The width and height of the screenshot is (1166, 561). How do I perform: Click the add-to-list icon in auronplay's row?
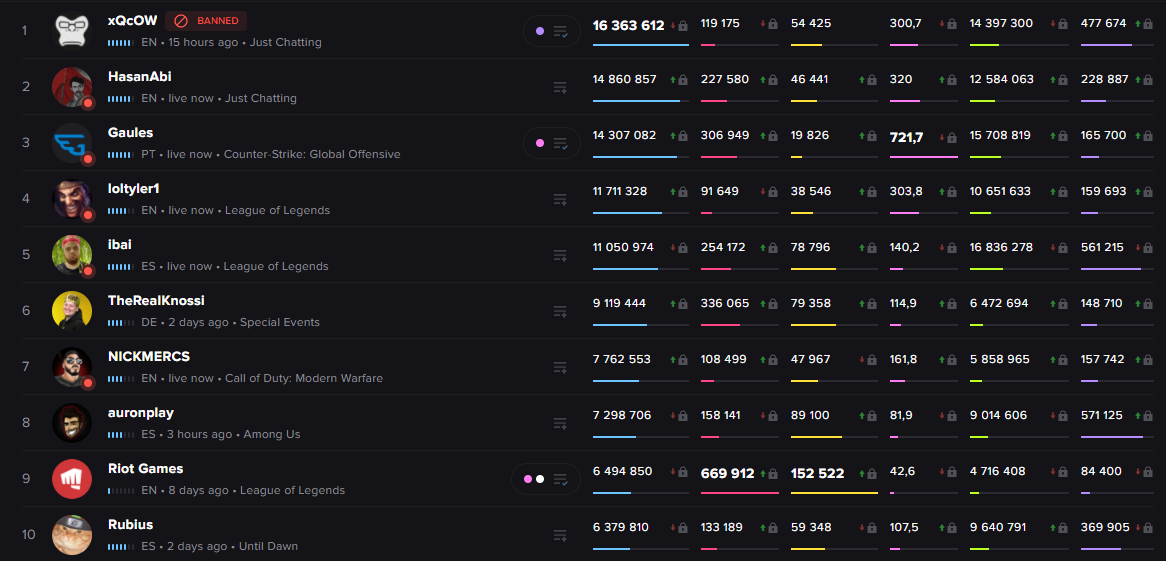(561, 423)
